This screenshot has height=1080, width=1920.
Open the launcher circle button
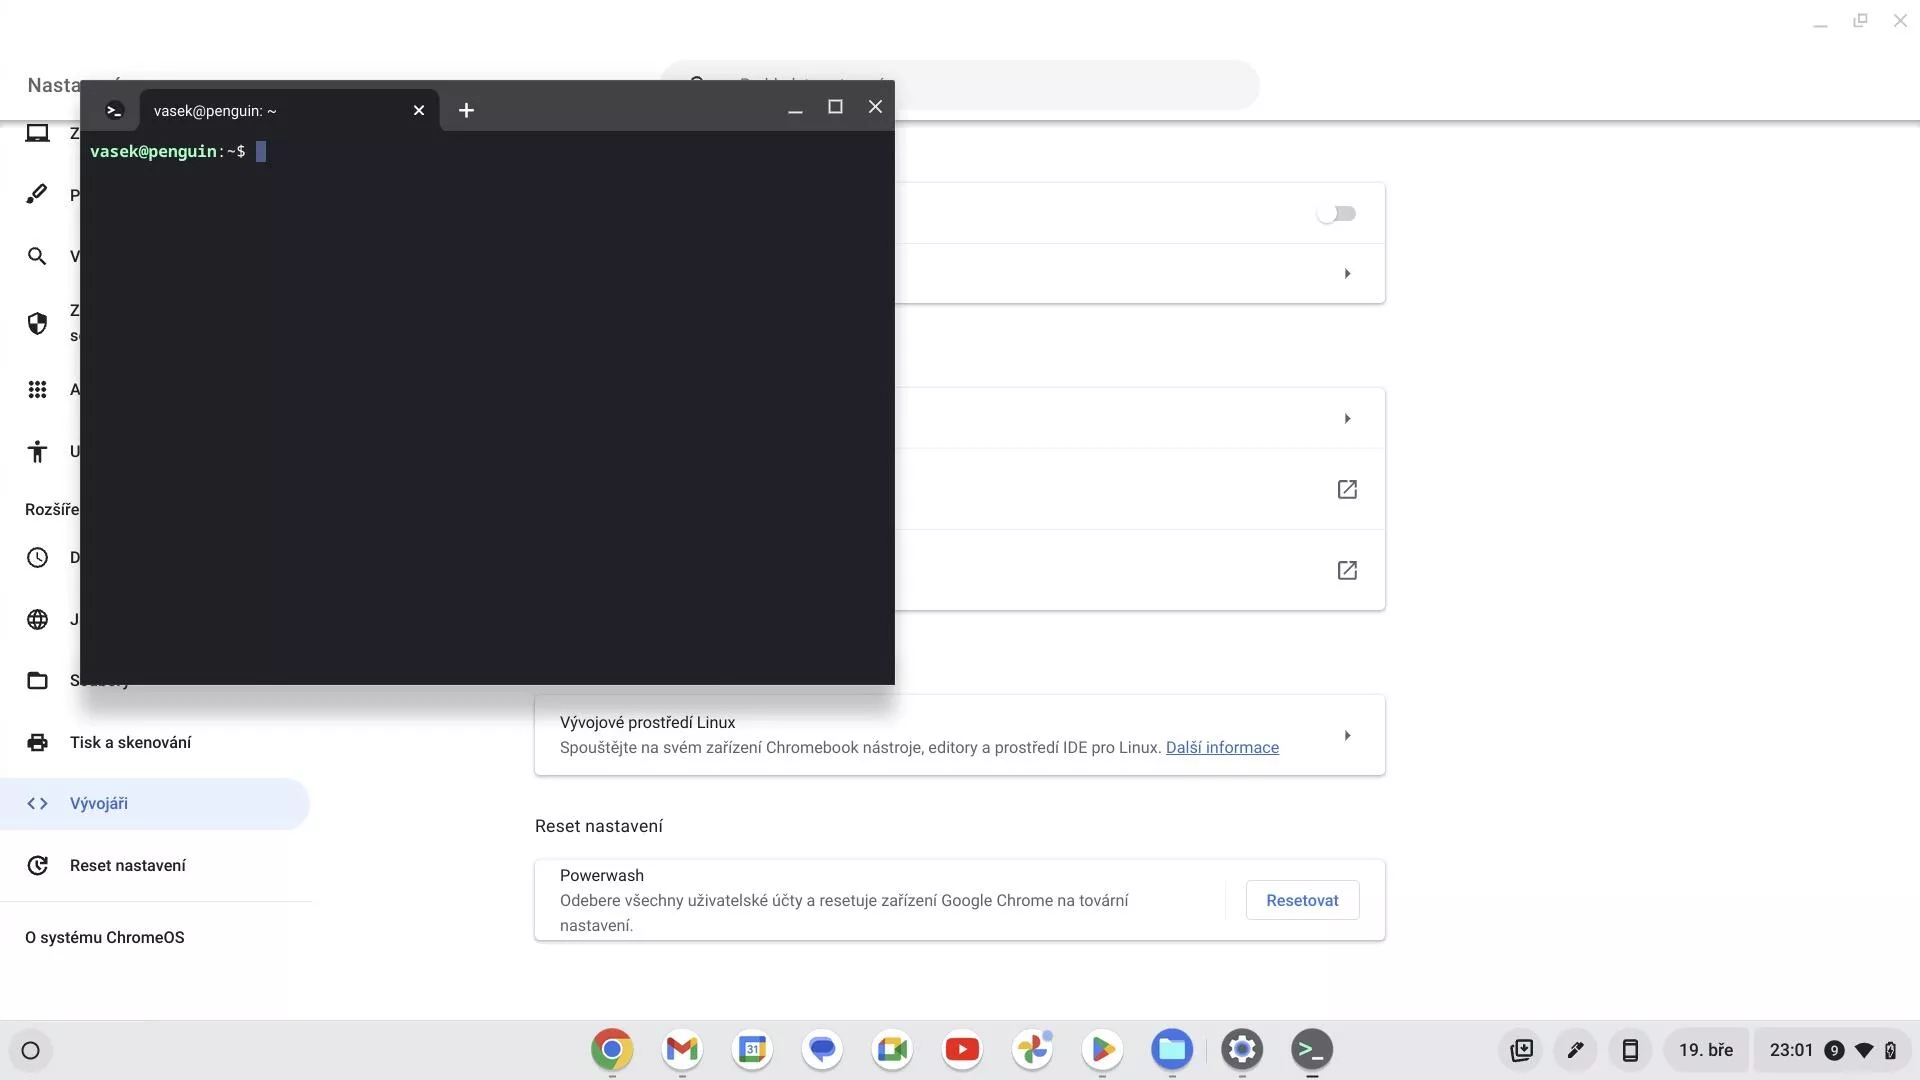(31, 1050)
